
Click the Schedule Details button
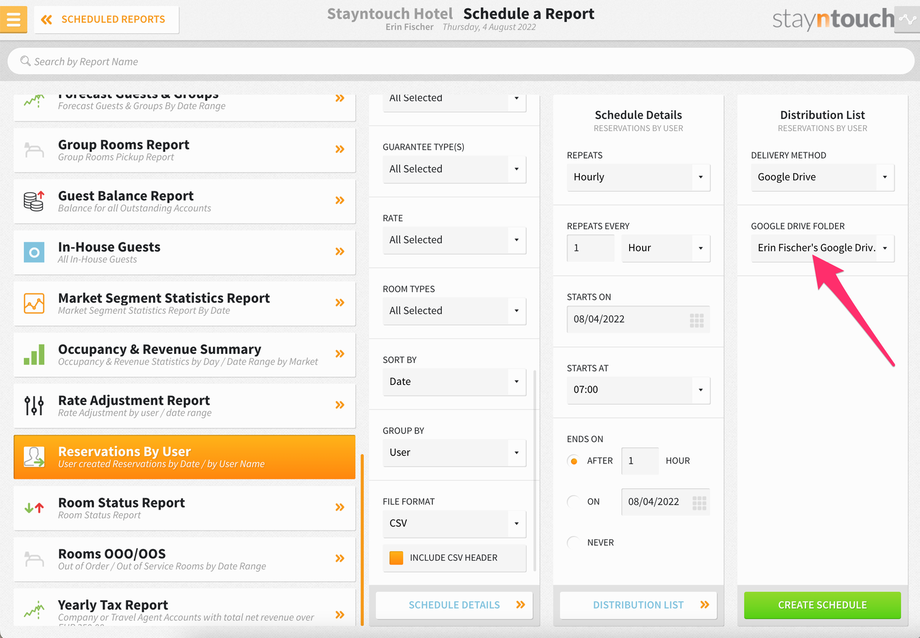pos(454,605)
